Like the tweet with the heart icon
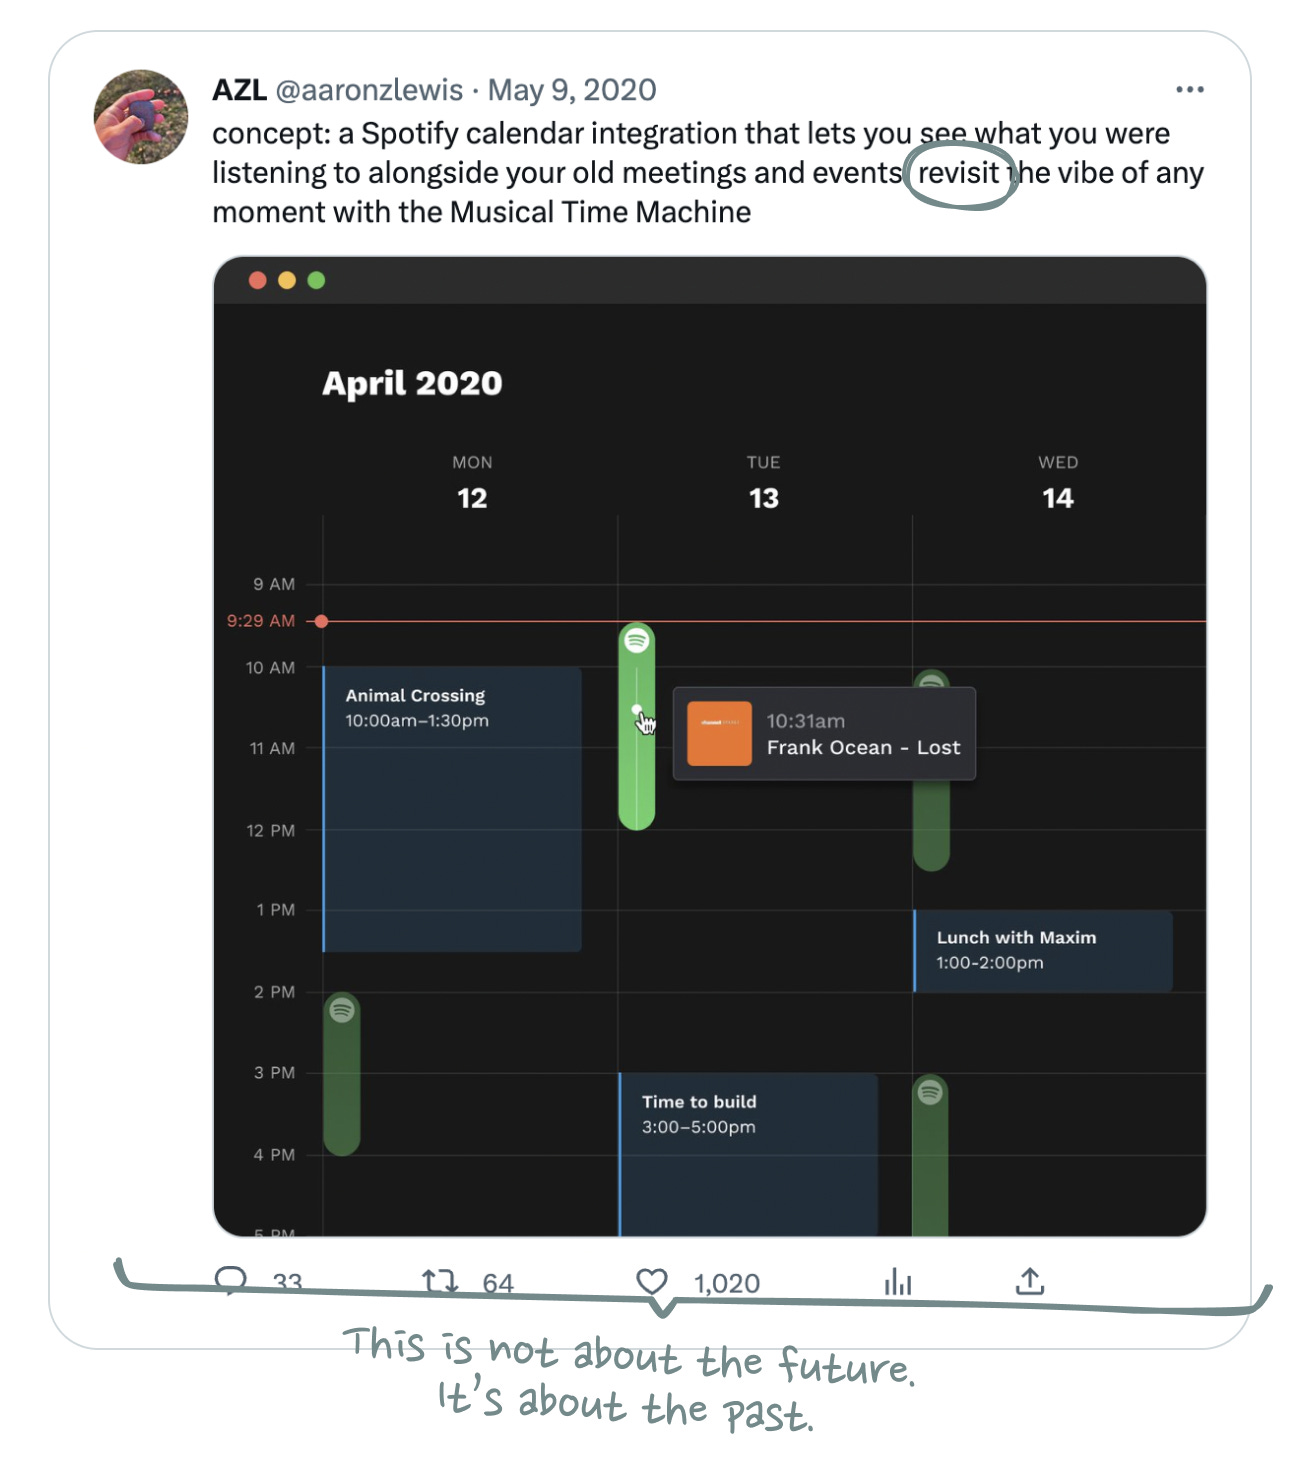 click(652, 1281)
